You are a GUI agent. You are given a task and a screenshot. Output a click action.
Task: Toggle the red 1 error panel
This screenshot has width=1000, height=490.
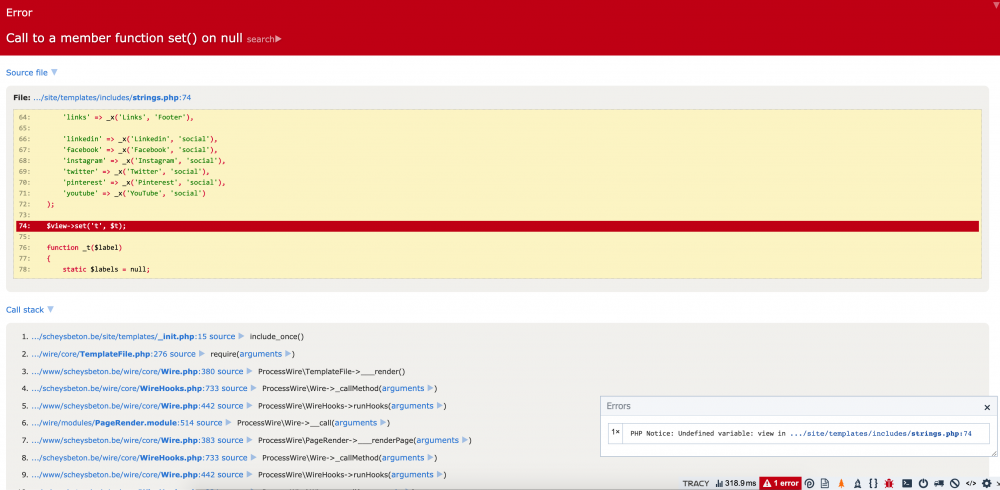coord(780,483)
